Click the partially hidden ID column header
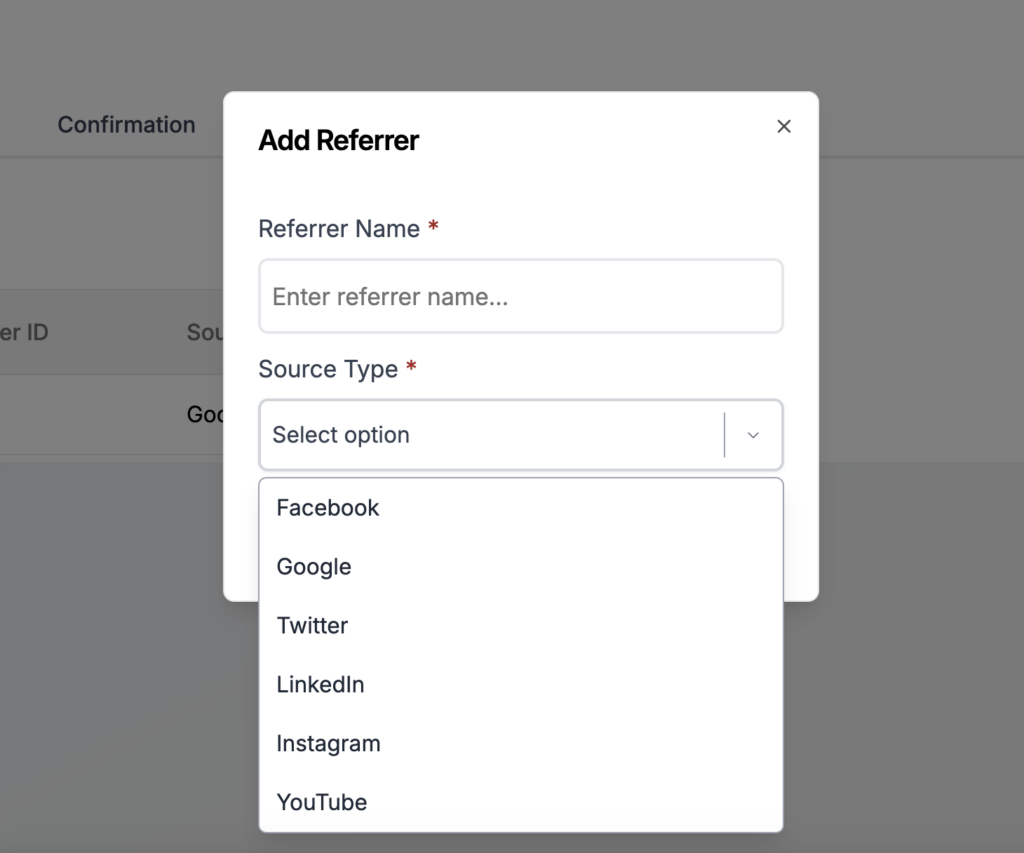Viewport: 1024px width, 853px height. point(24,332)
